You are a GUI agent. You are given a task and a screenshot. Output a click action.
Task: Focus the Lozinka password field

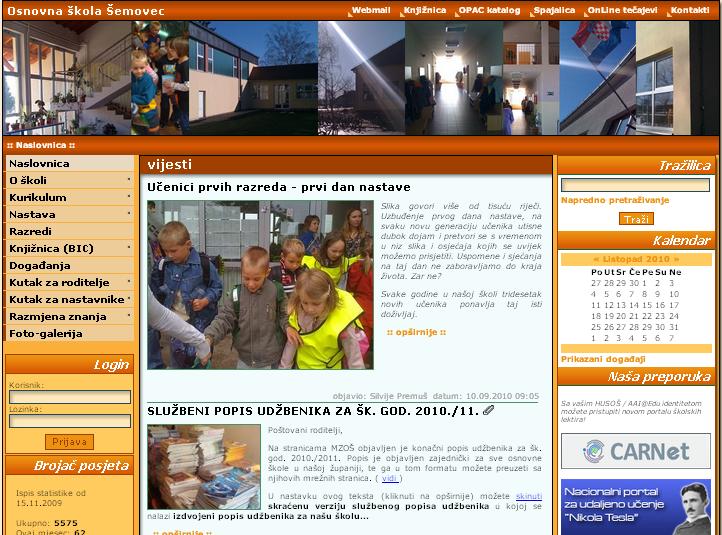pyautogui.click(x=70, y=421)
